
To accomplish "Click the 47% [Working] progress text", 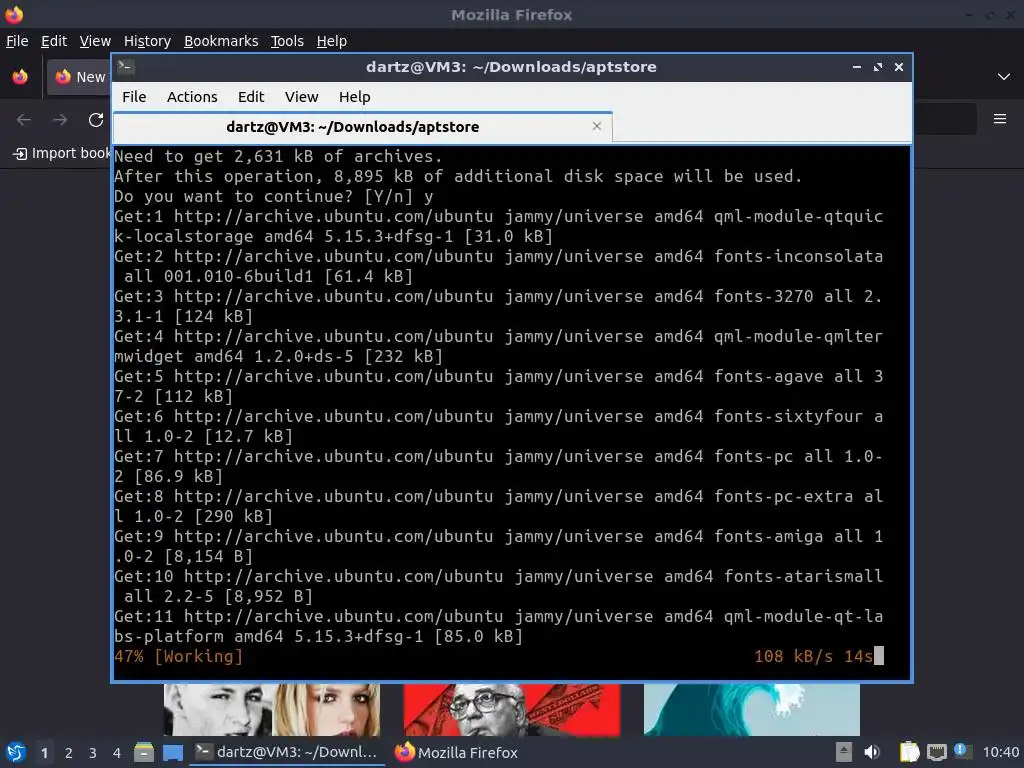I will tap(178, 656).
